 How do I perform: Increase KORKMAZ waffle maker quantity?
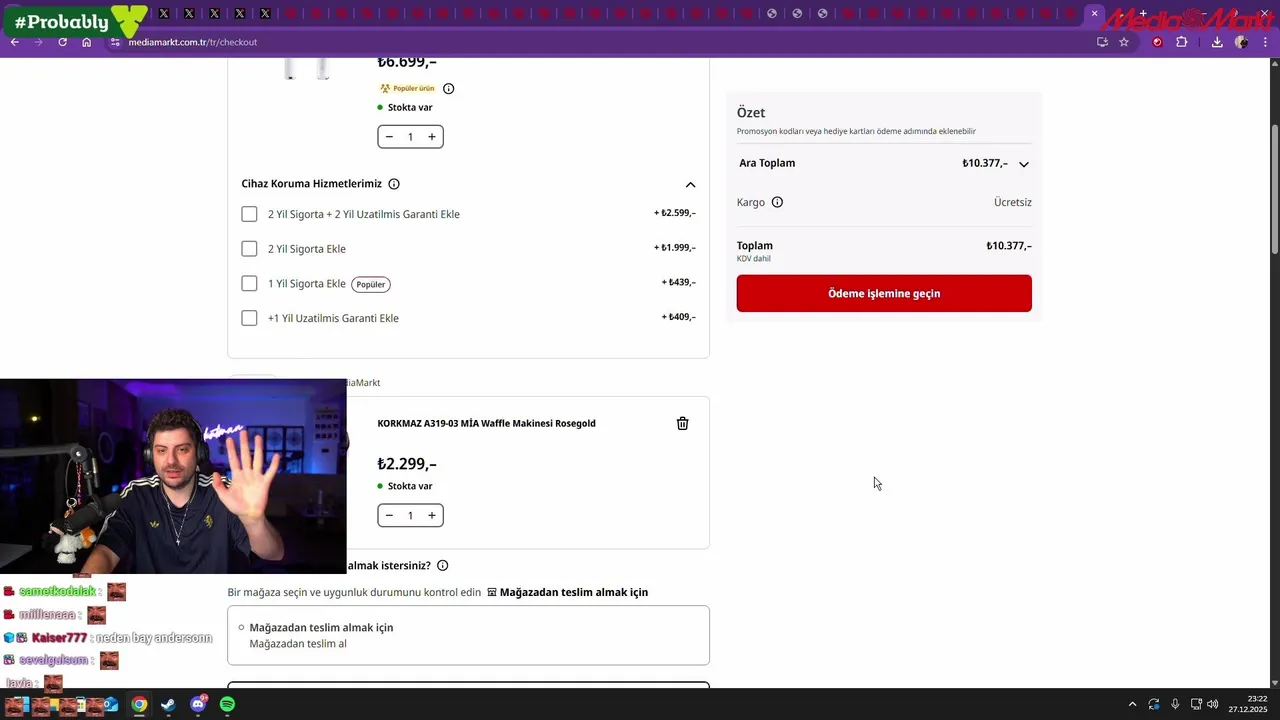(x=432, y=516)
